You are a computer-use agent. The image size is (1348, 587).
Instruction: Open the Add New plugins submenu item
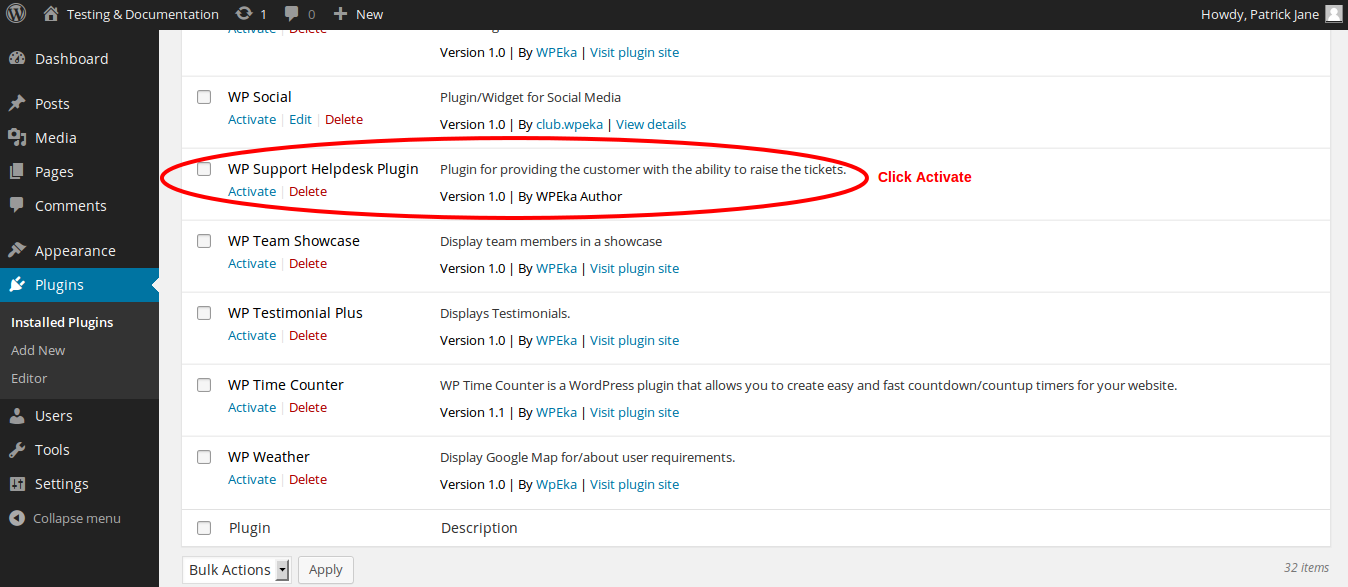[38, 350]
